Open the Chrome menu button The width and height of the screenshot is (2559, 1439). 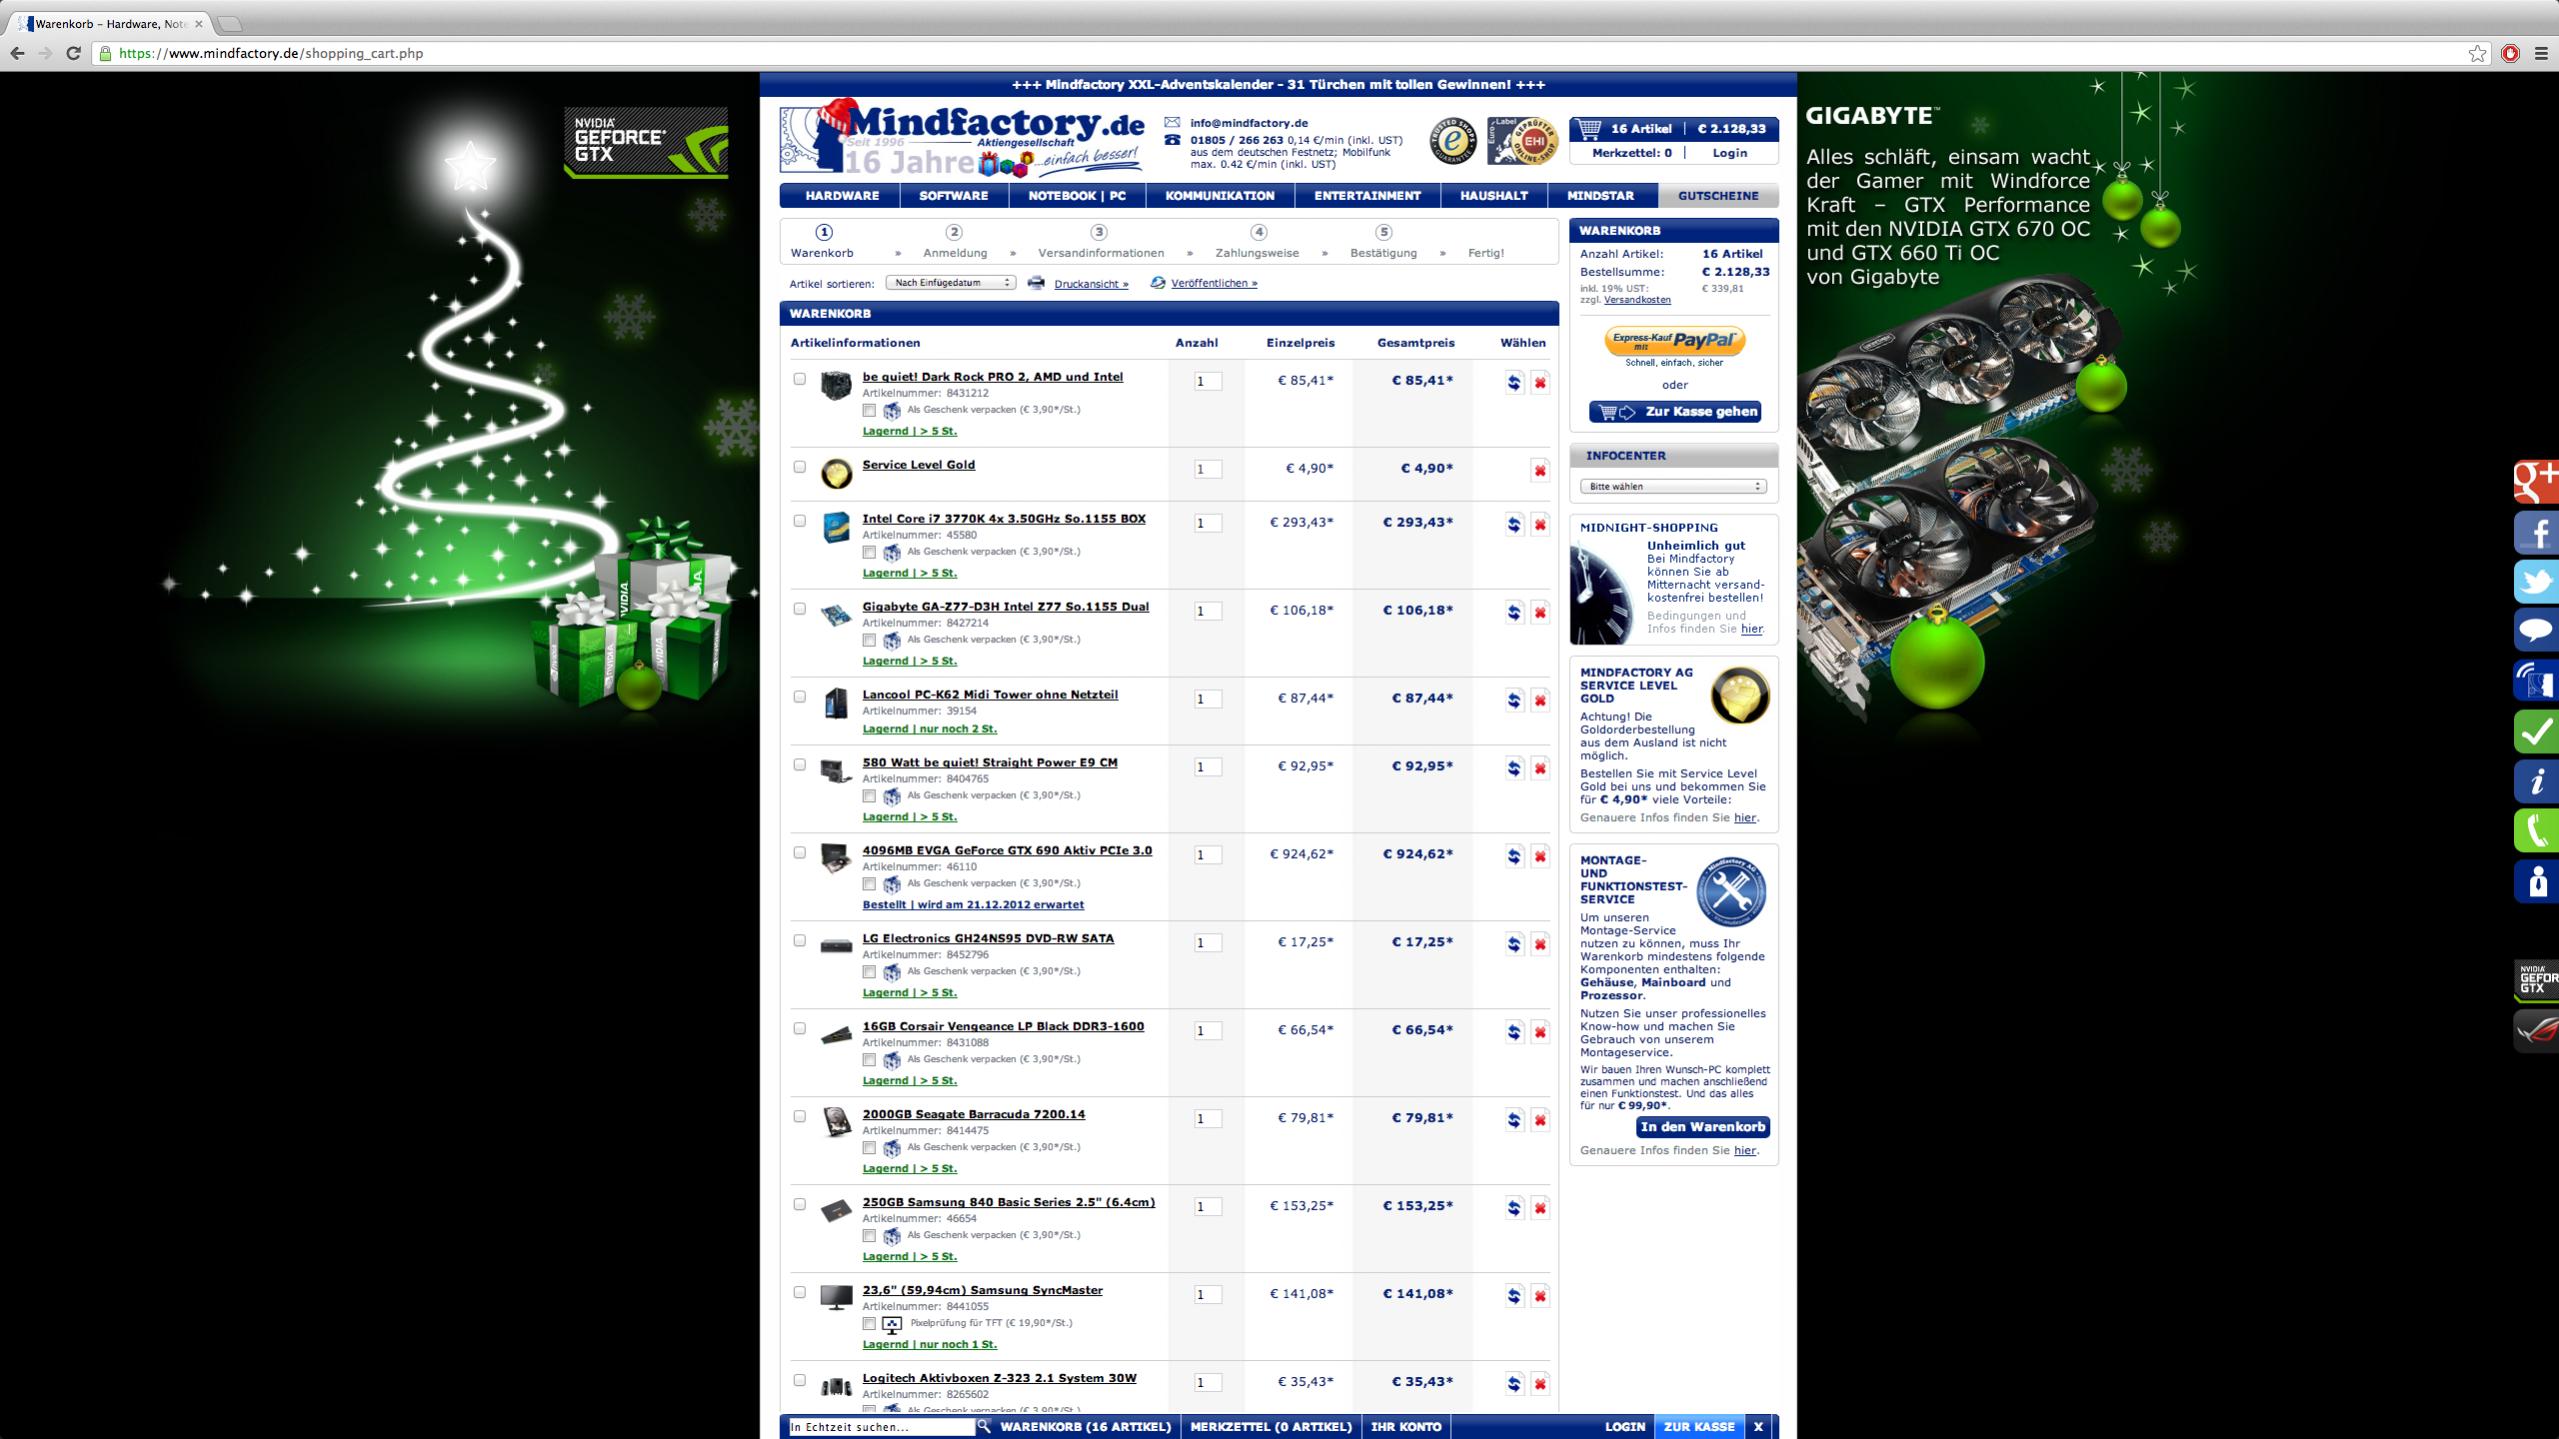coord(2541,54)
